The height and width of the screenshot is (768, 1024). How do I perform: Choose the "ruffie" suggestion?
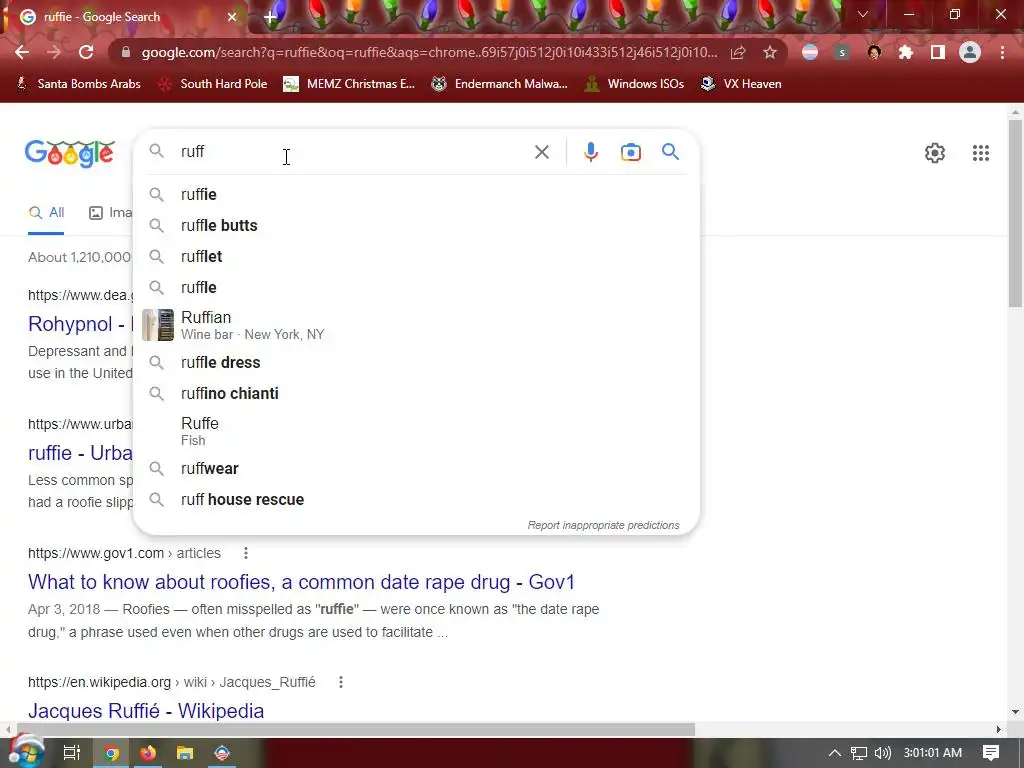pos(416,195)
